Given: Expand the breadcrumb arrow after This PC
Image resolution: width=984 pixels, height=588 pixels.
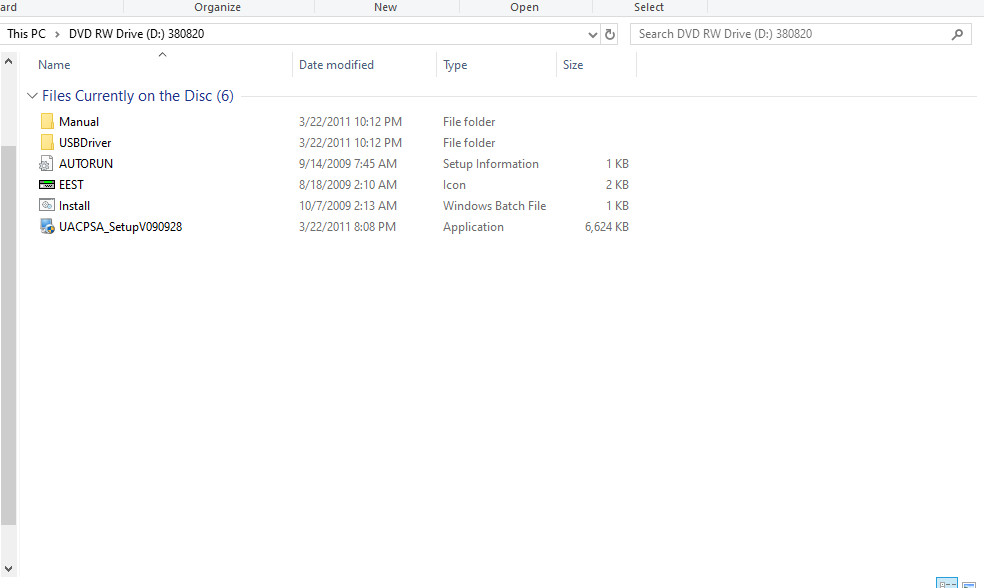Looking at the screenshot, I should 57,35.
